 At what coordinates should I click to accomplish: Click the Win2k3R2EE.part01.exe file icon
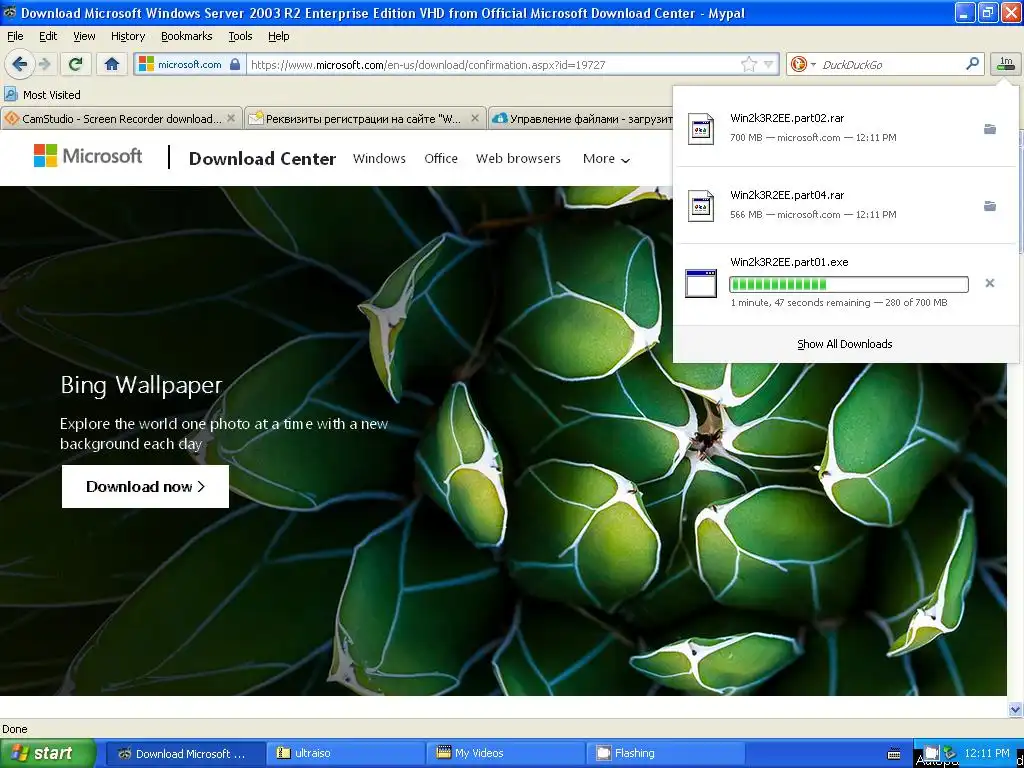click(x=701, y=283)
